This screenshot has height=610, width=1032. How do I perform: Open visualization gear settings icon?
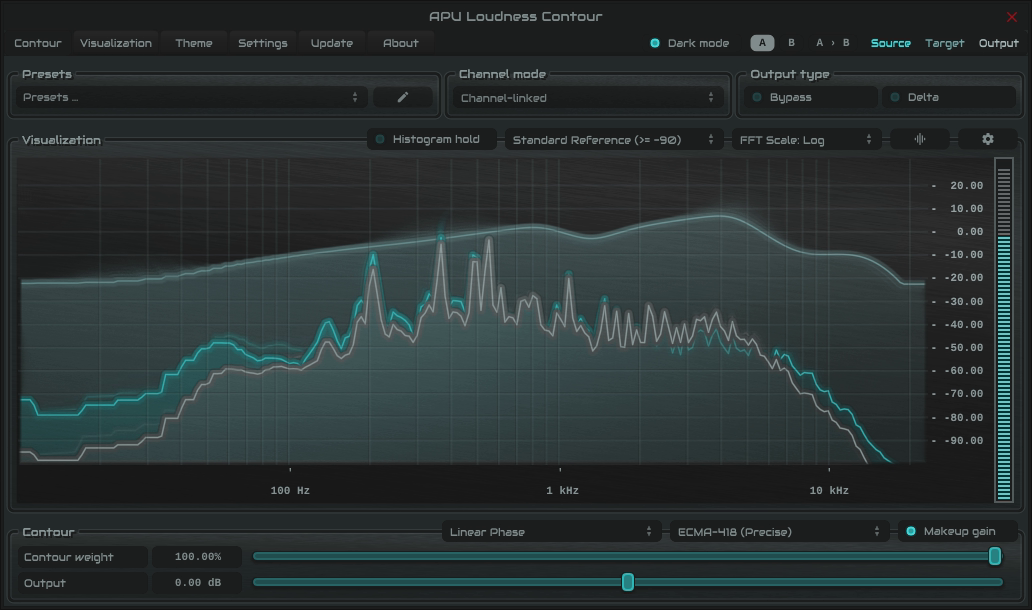pyautogui.click(x=987, y=139)
